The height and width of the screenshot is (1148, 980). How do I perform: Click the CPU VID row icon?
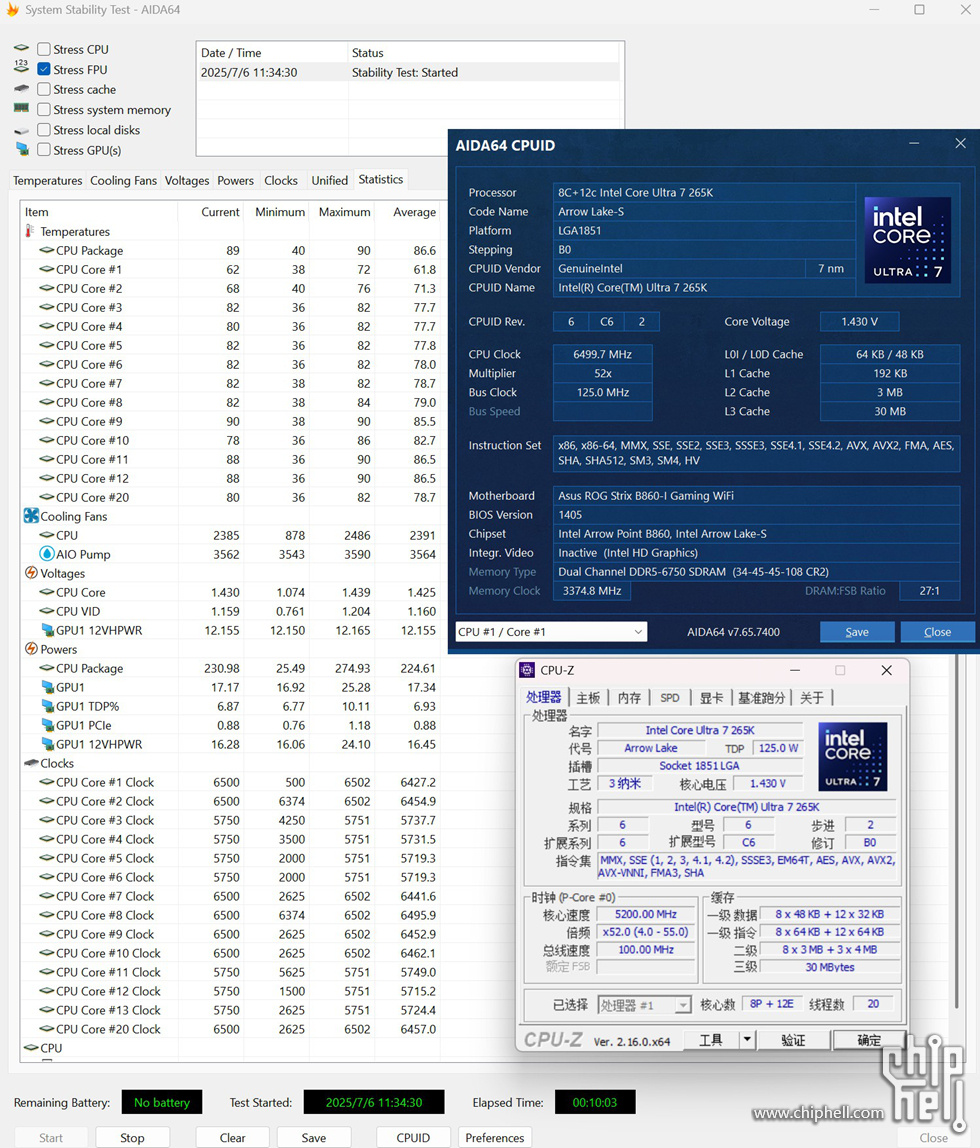pyautogui.click(x=47, y=611)
